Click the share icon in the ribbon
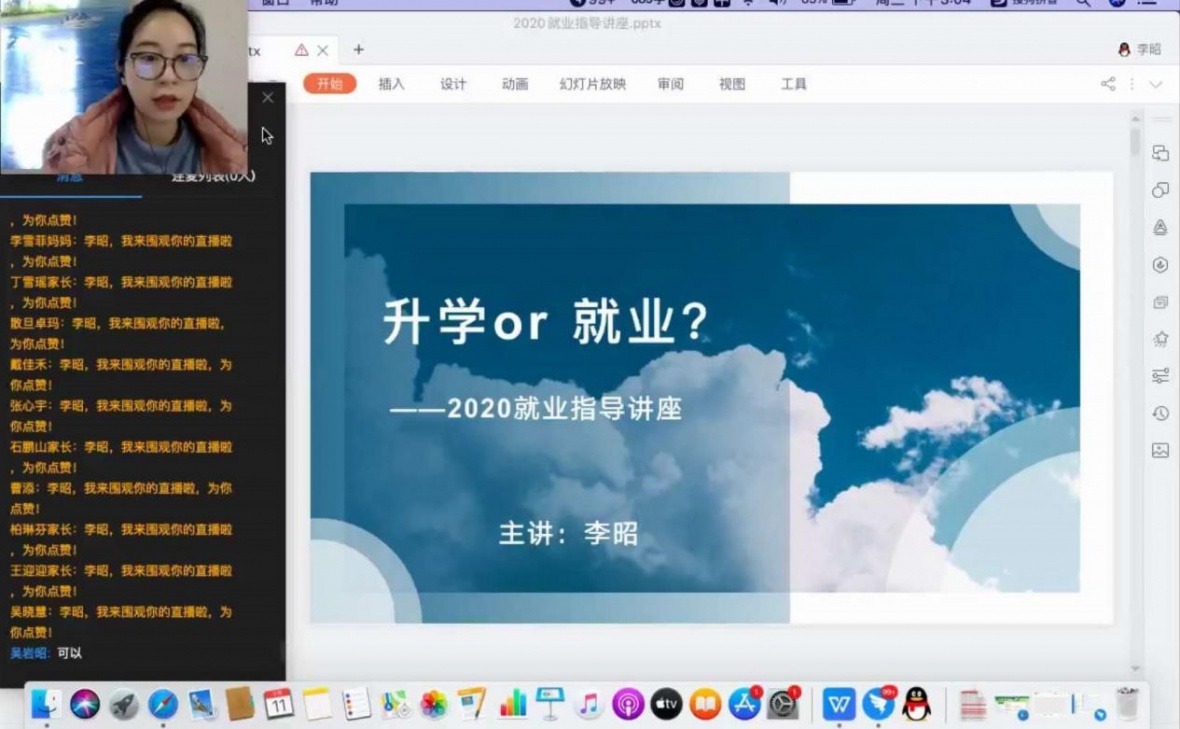 pyautogui.click(x=1108, y=84)
